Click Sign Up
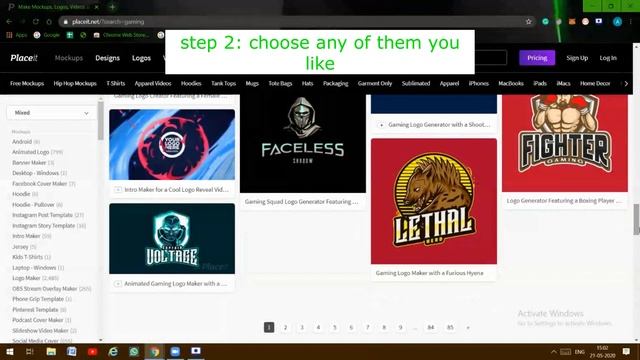The height and width of the screenshot is (360, 640). [x=577, y=58]
